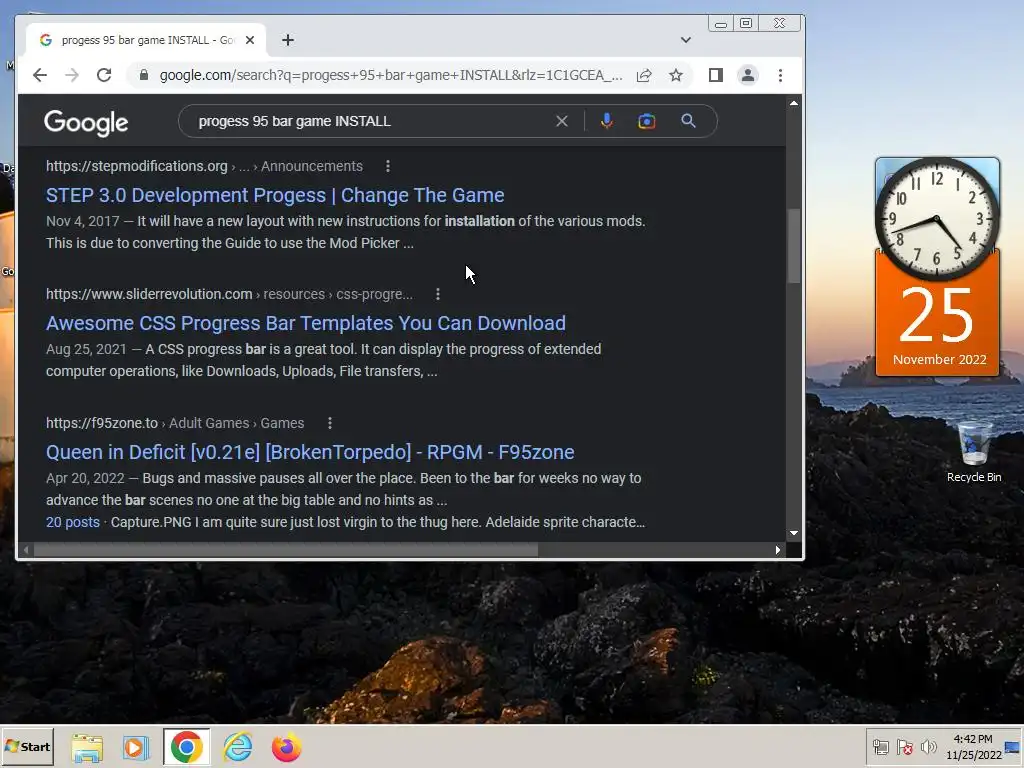Image resolution: width=1024 pixels, height=768 pixels.
Task: Click the Show desktop button
Action: point(1013,747)
